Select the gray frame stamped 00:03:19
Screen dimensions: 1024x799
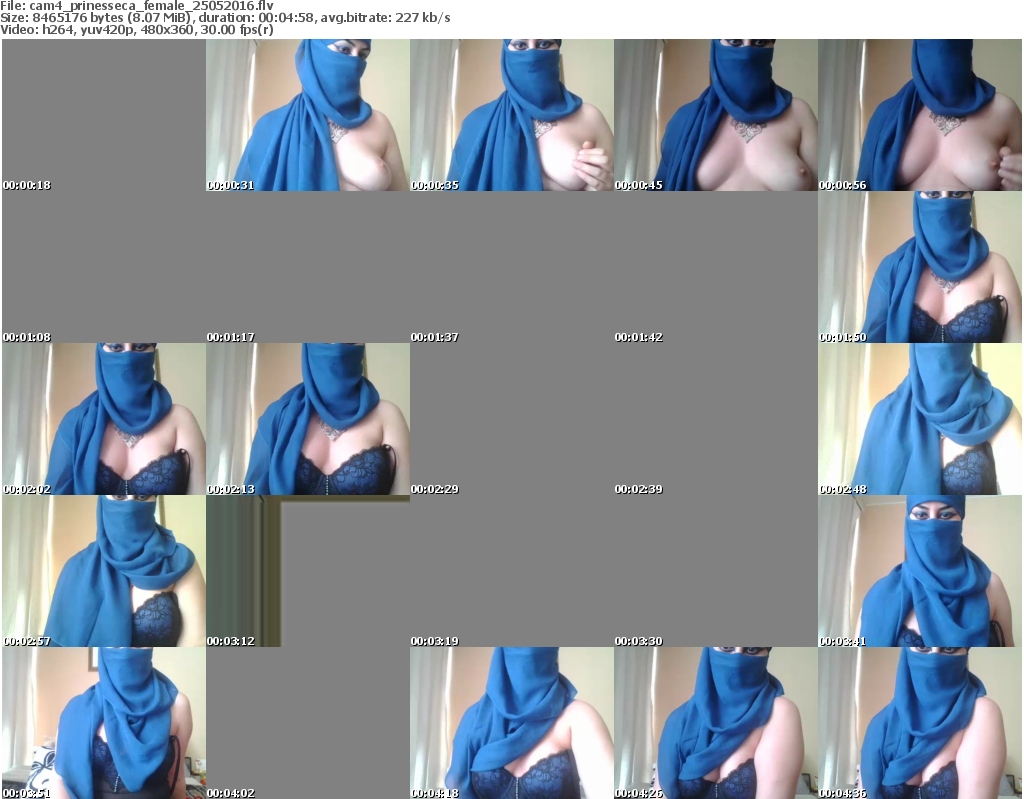click(511, 571)
